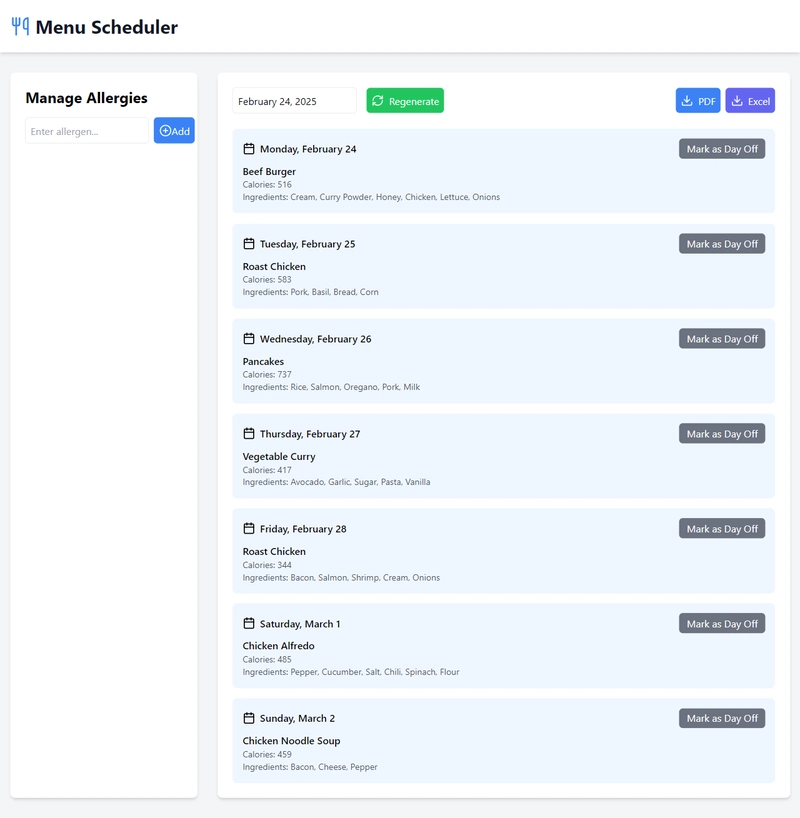Image resolution: width=800 pixels, height=818 pixels.
Task: Mark Monday, February 24 as day off
Action: [x=722, y=149]
